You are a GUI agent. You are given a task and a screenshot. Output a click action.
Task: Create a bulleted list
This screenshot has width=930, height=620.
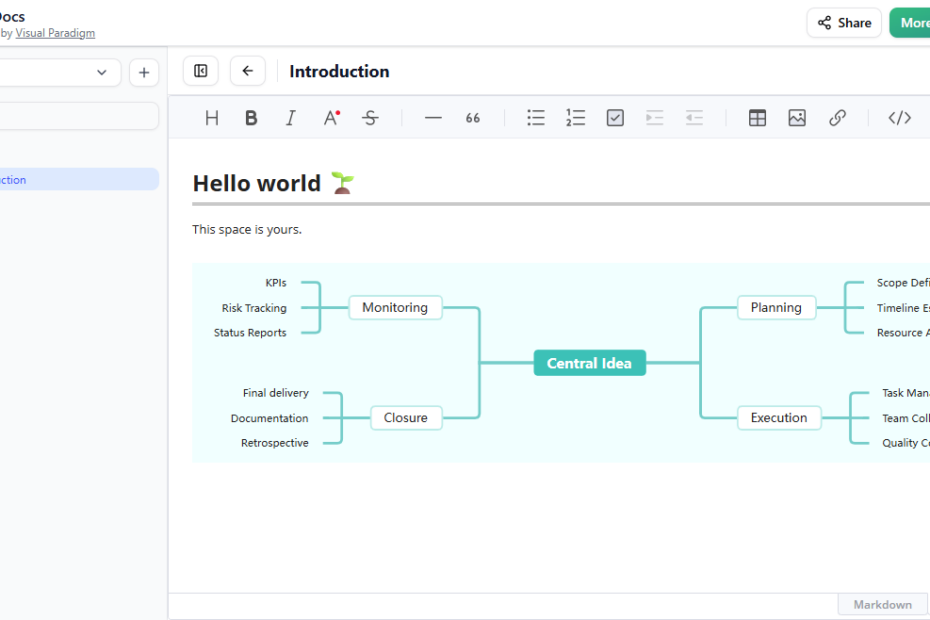536,118
